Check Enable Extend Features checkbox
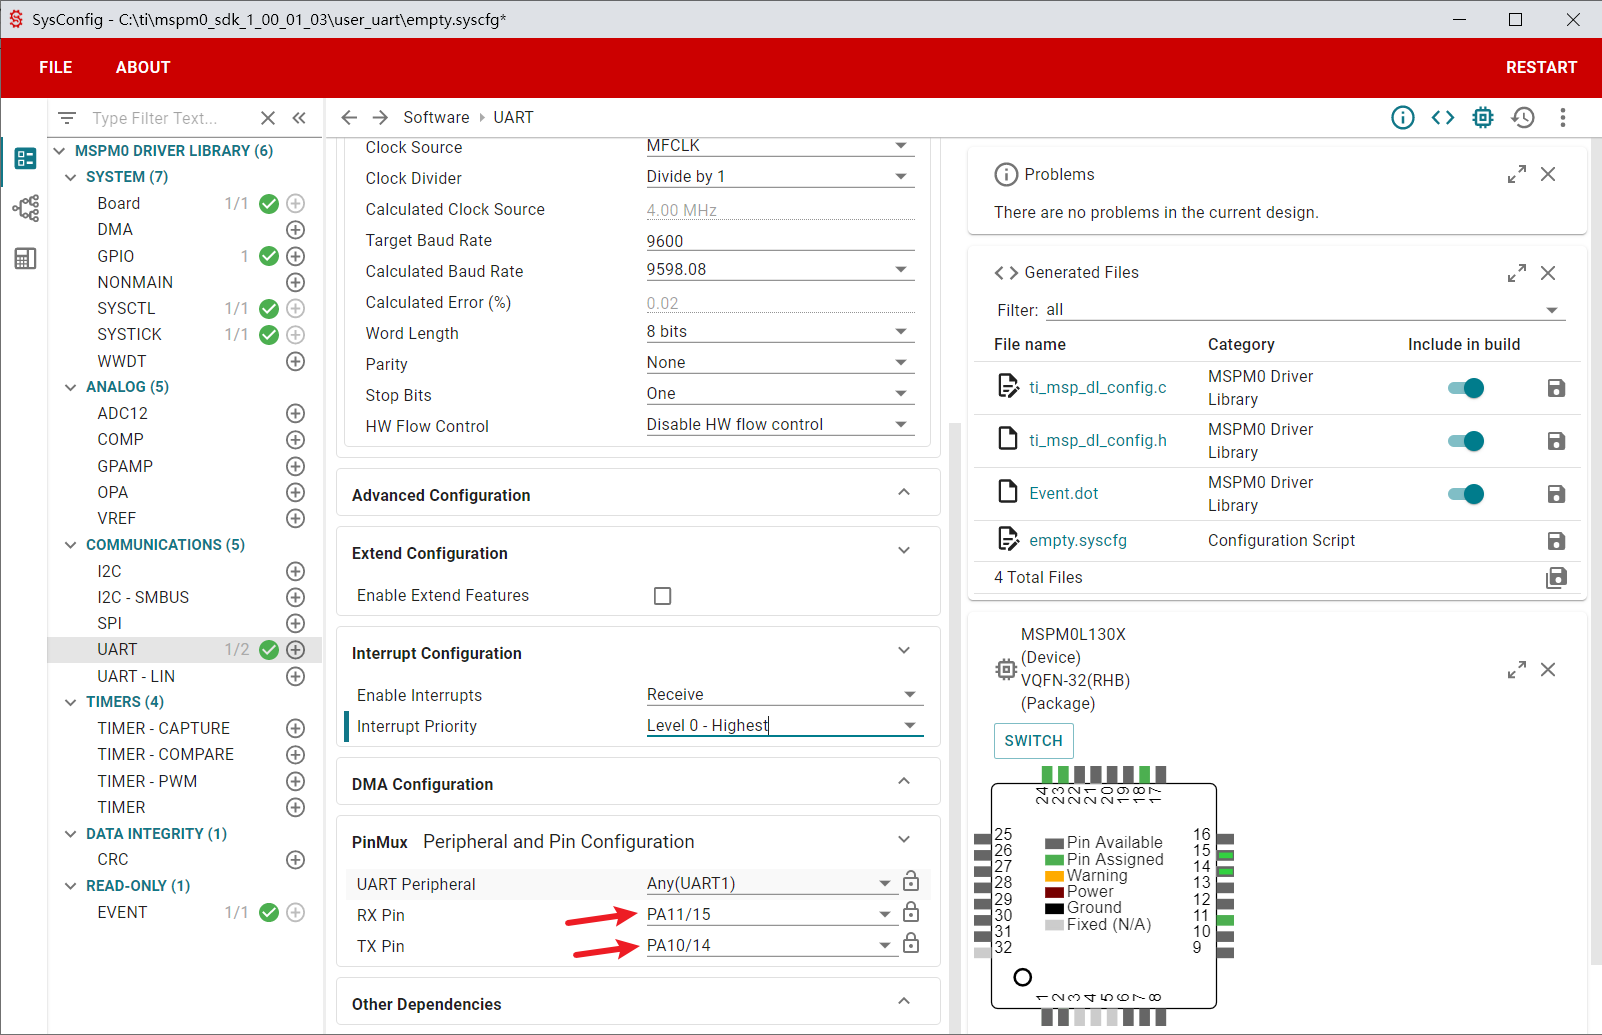Image resolution: width=1602 pixels, height=1035 pixels. click(662, 596)
